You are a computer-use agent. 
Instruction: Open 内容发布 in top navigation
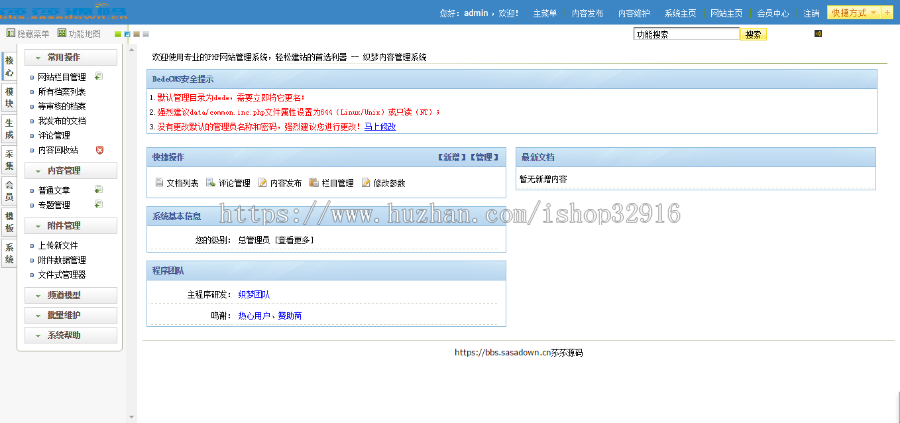(x=587, y=14)
